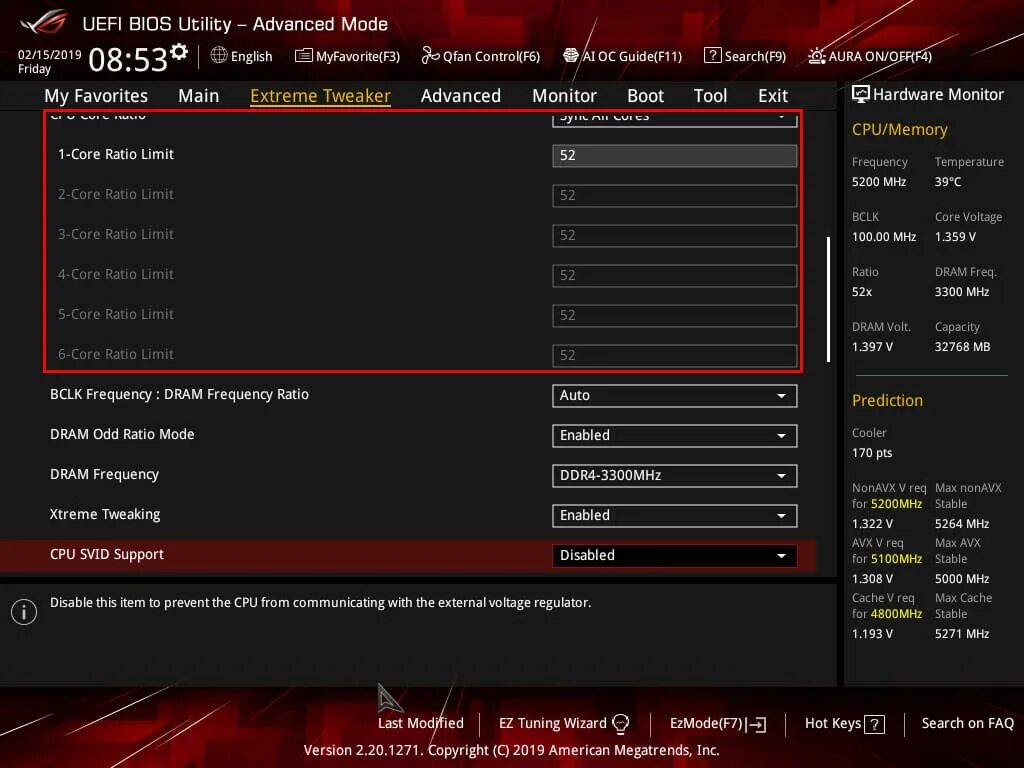Click the 2-Core Ratio Limit field
Screen dimensions: 1024x768
point(675,195)
